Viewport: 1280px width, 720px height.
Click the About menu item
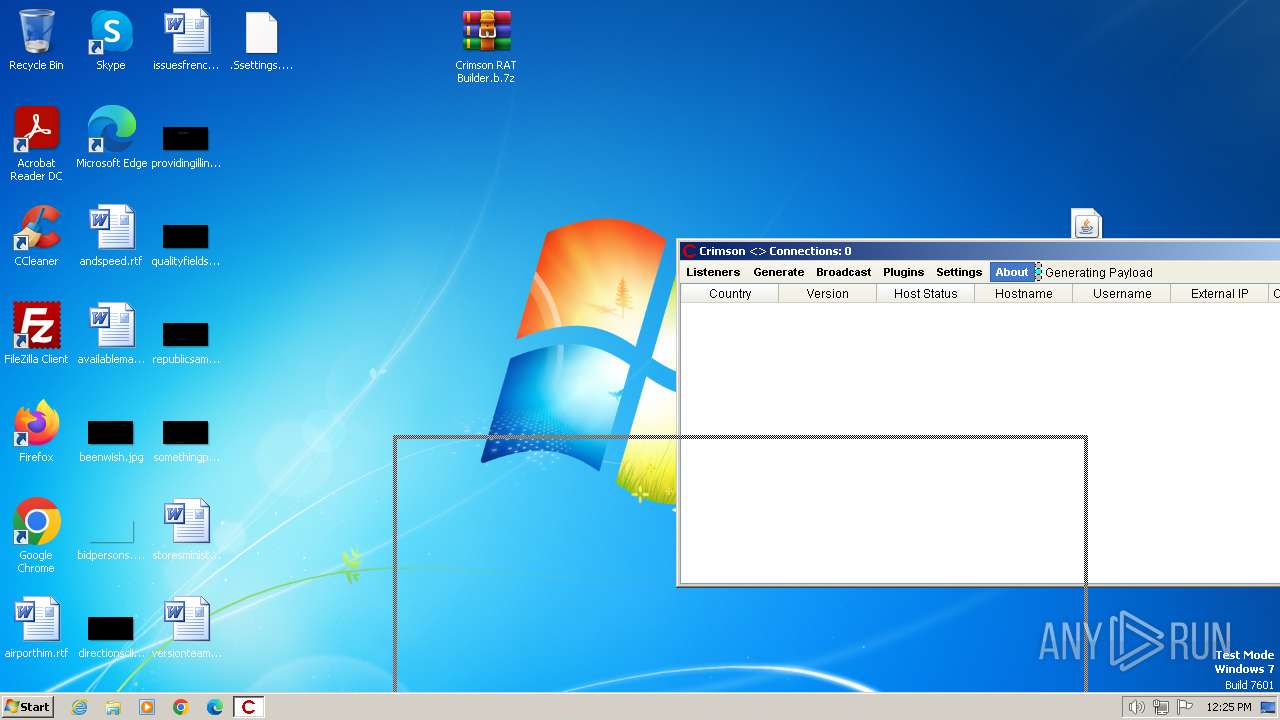pos(1012,272)
